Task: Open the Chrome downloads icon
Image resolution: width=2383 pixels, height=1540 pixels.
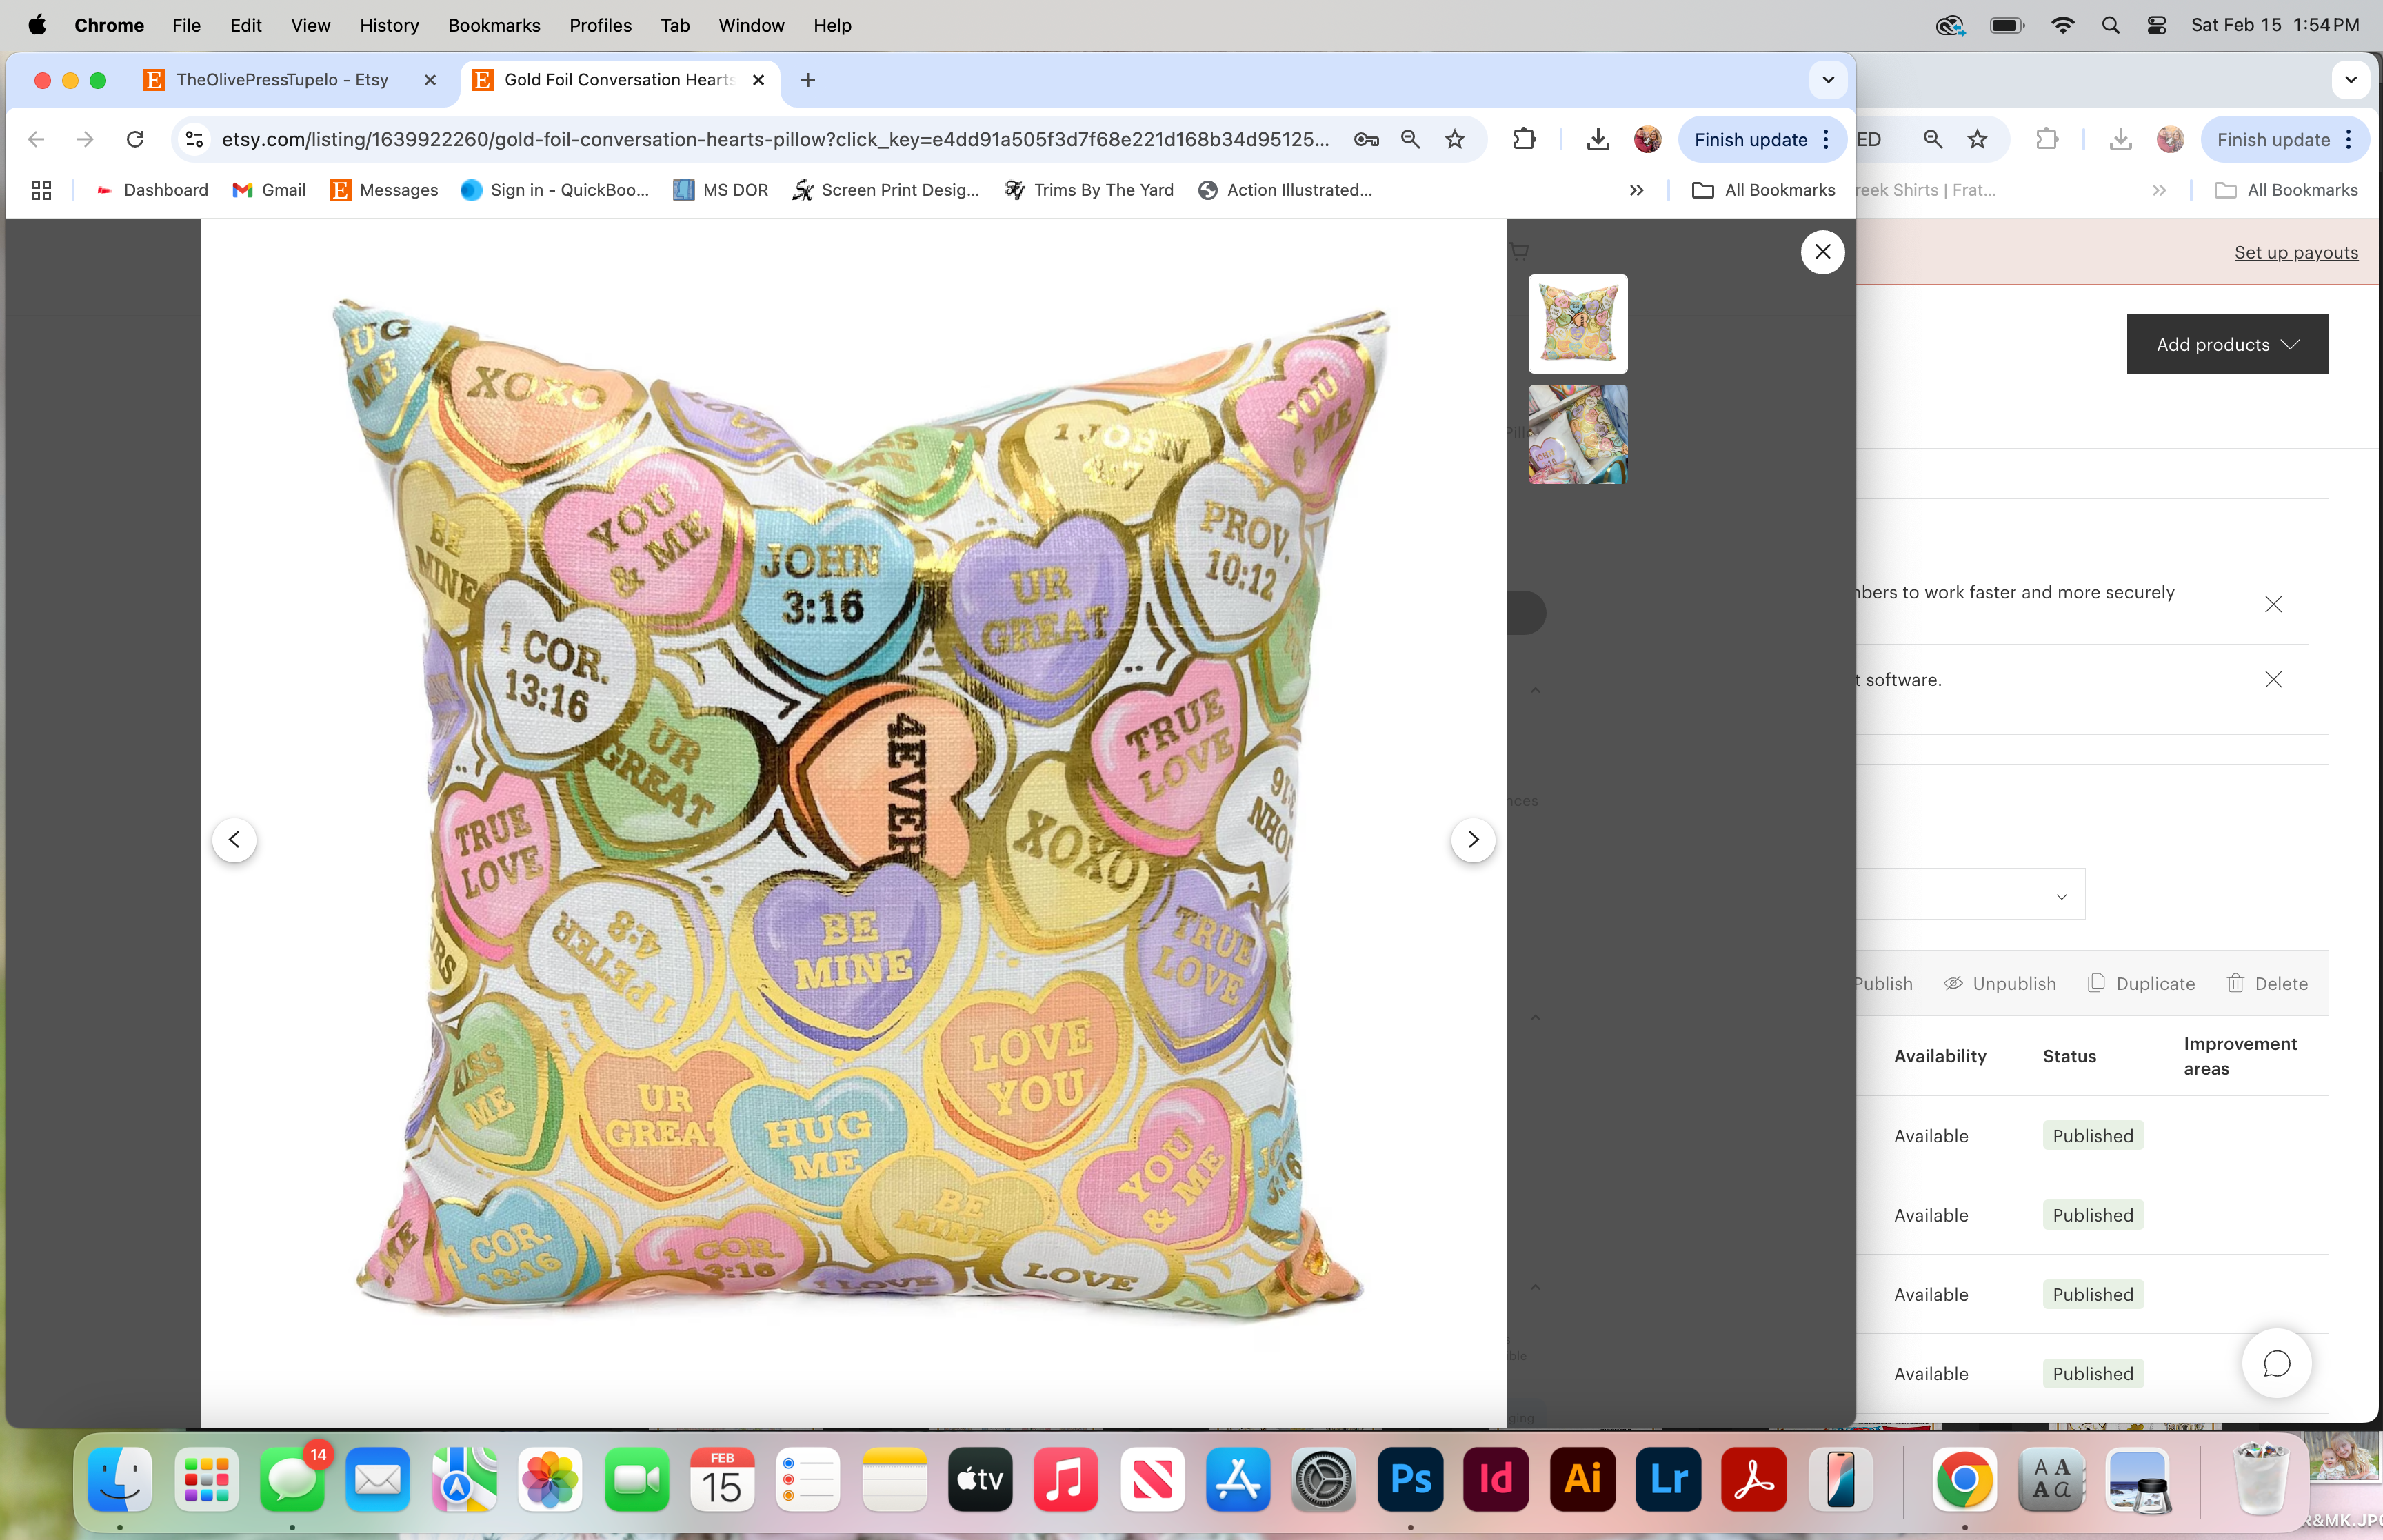Action: tap(1597, 139)
